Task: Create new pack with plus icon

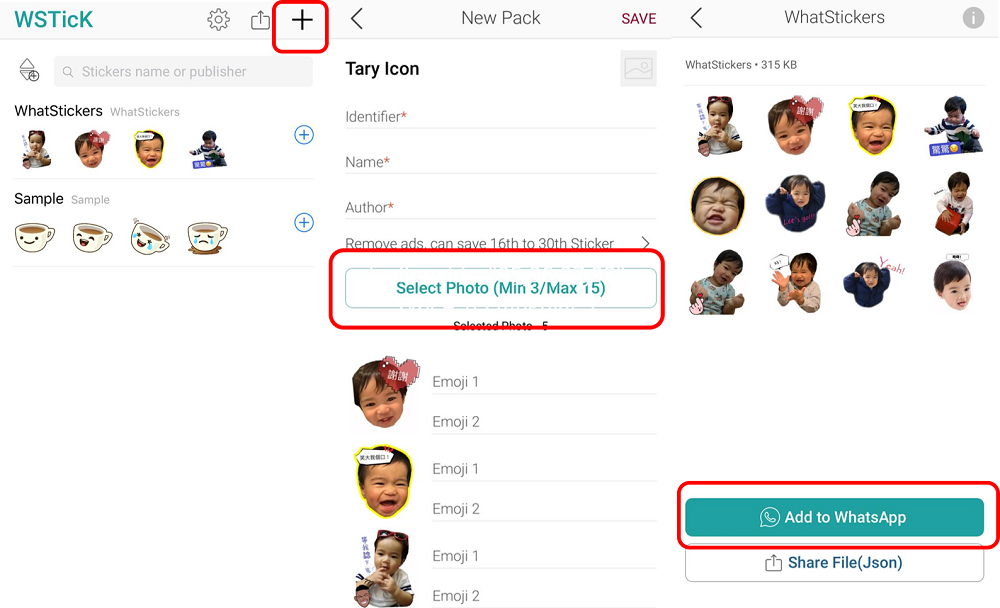Action: (302, 20)
